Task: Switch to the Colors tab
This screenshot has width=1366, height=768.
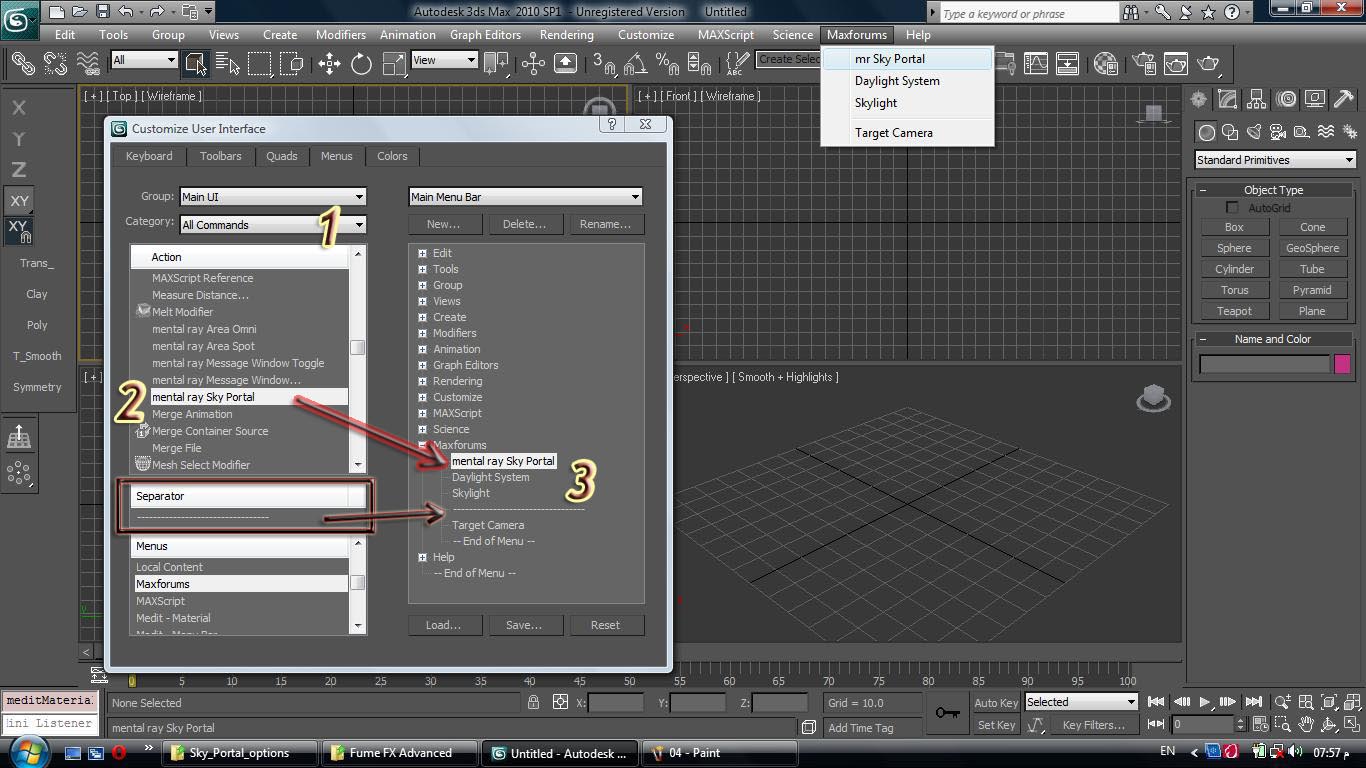Action: coord(392,156)
